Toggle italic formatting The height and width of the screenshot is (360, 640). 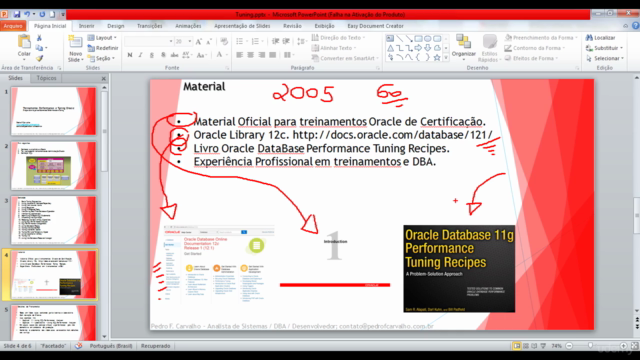pos(140,55)
